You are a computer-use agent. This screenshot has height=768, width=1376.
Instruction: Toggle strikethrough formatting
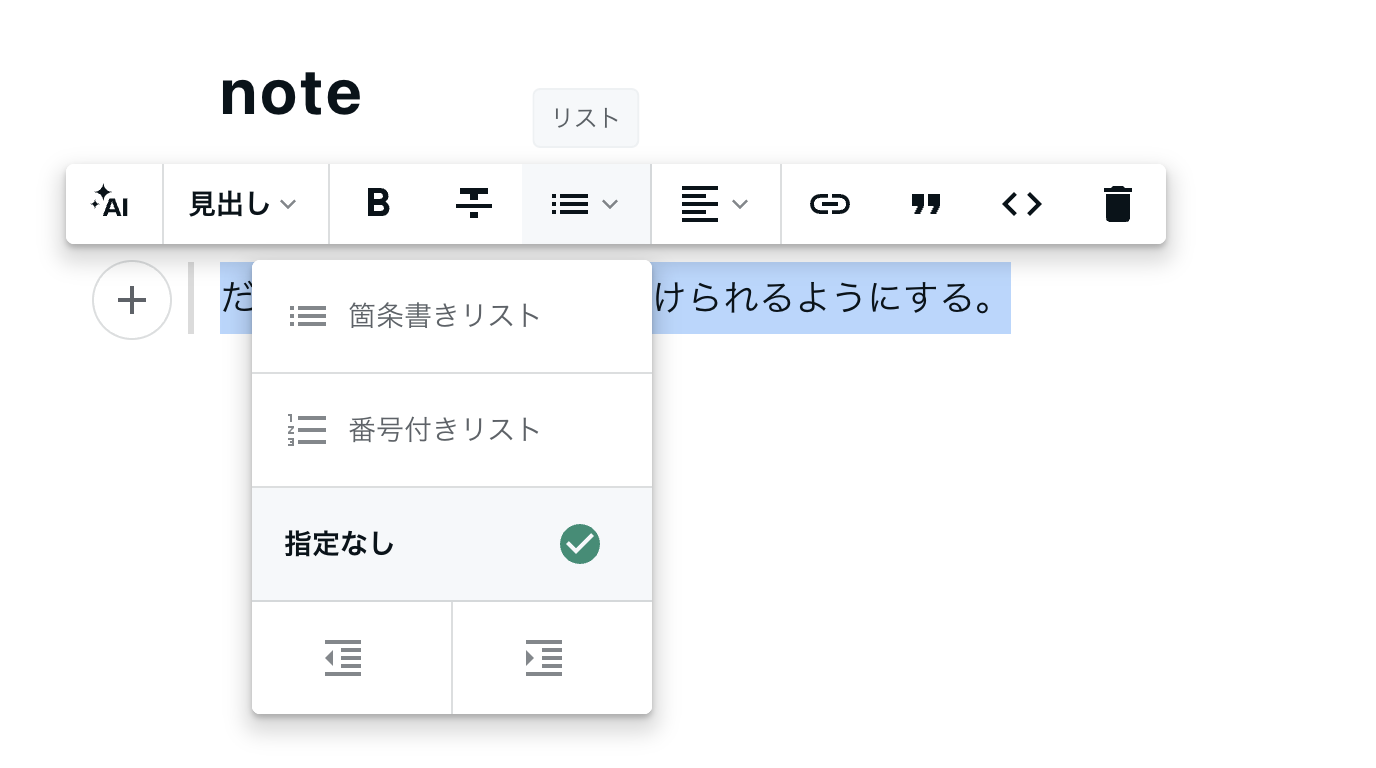(473, 204)
